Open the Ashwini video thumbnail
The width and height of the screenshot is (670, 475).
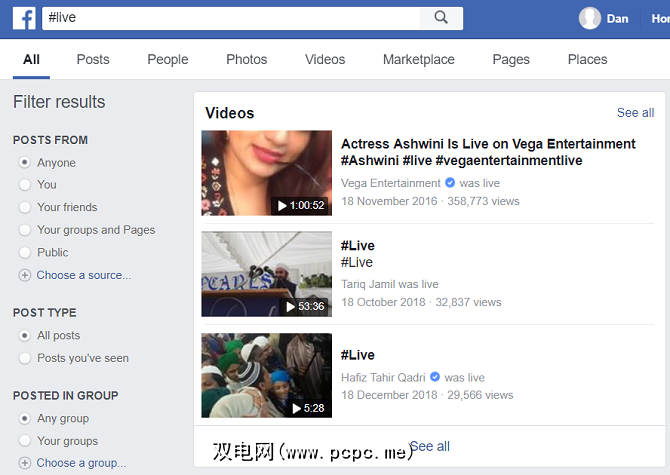click(x=267, y=173)
